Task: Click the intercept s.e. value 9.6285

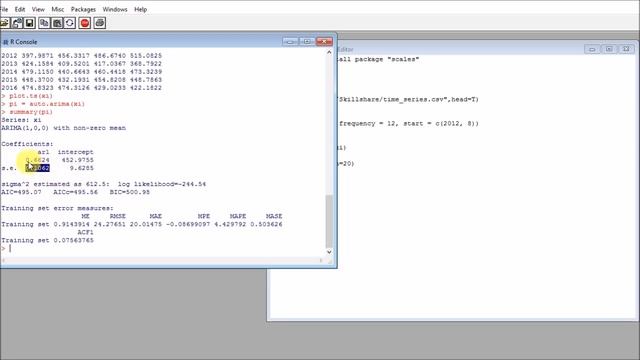Action: pos(82,168)
